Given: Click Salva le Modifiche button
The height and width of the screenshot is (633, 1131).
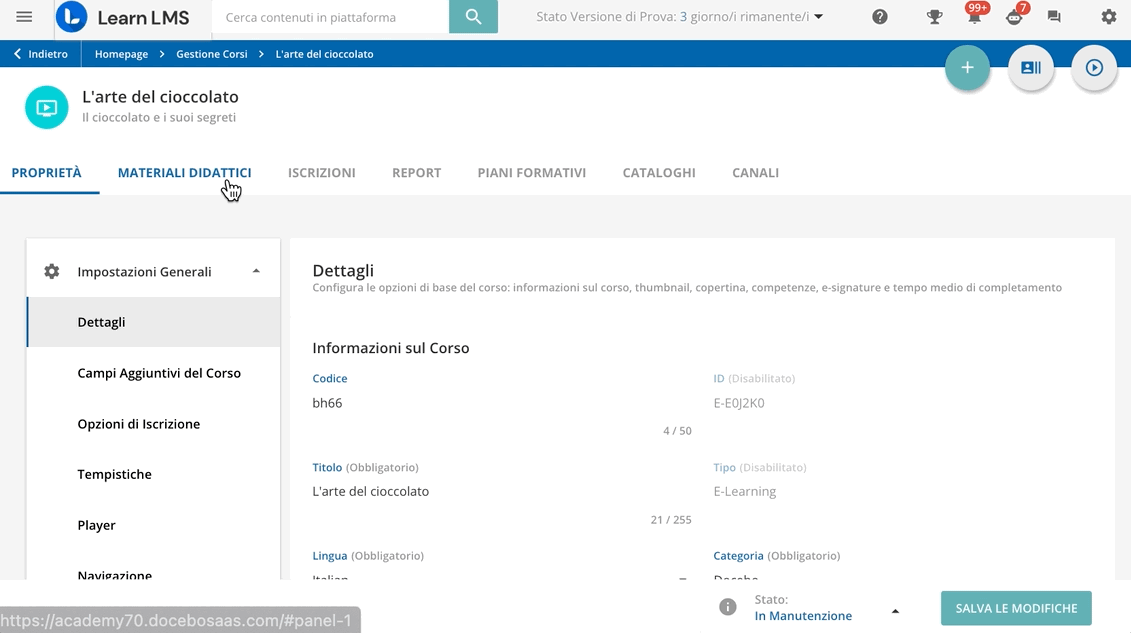Looking at the screenshot, I should (x=1016, y=608).
